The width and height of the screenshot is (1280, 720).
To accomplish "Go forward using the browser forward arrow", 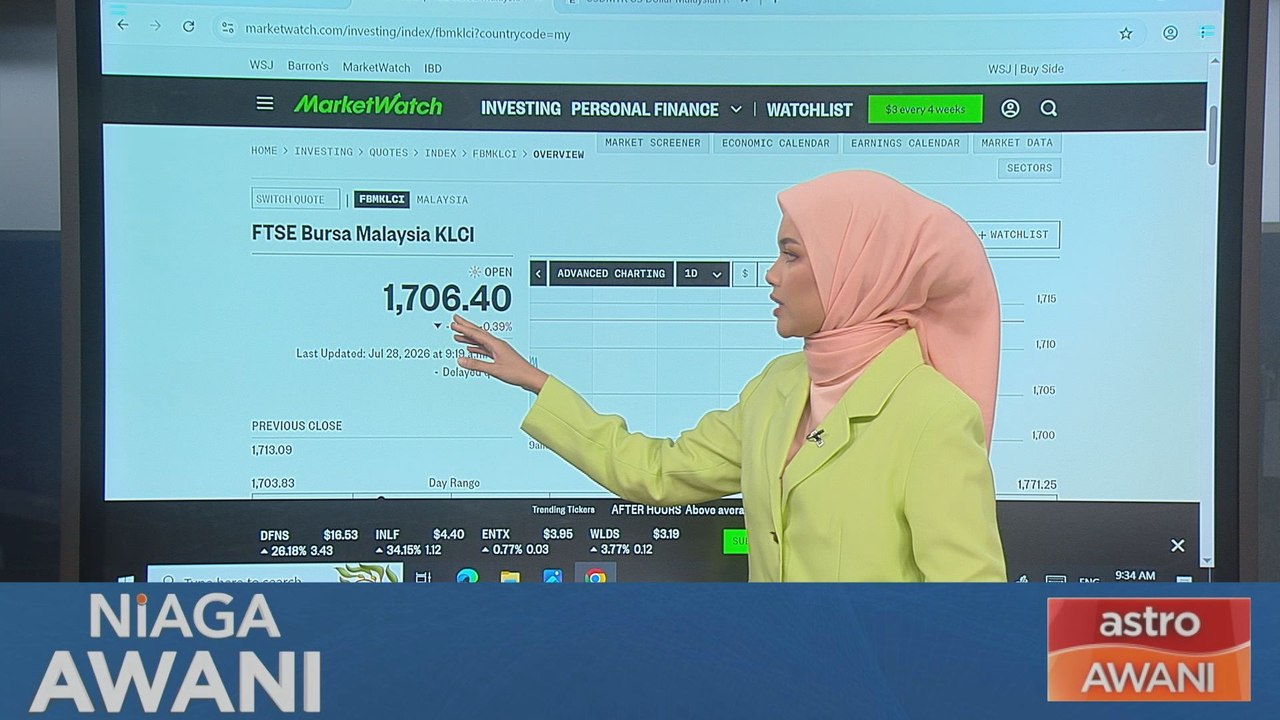I will (155, 26).
